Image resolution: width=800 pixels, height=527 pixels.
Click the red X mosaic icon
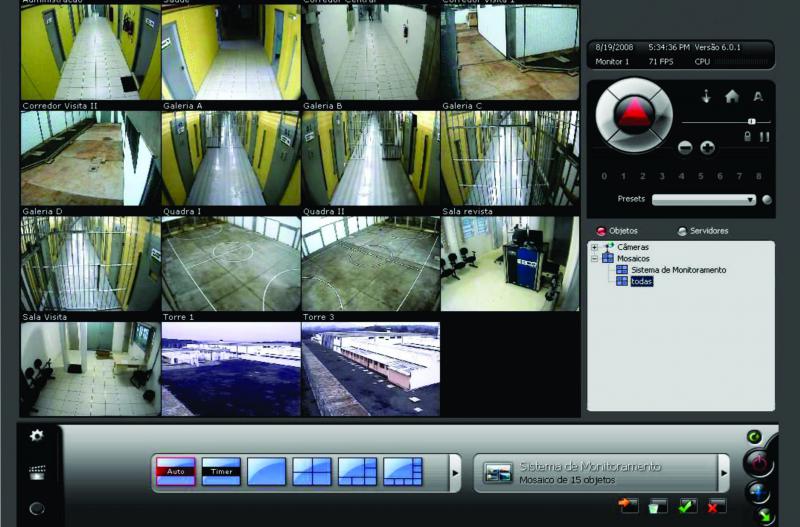(715, 506)
